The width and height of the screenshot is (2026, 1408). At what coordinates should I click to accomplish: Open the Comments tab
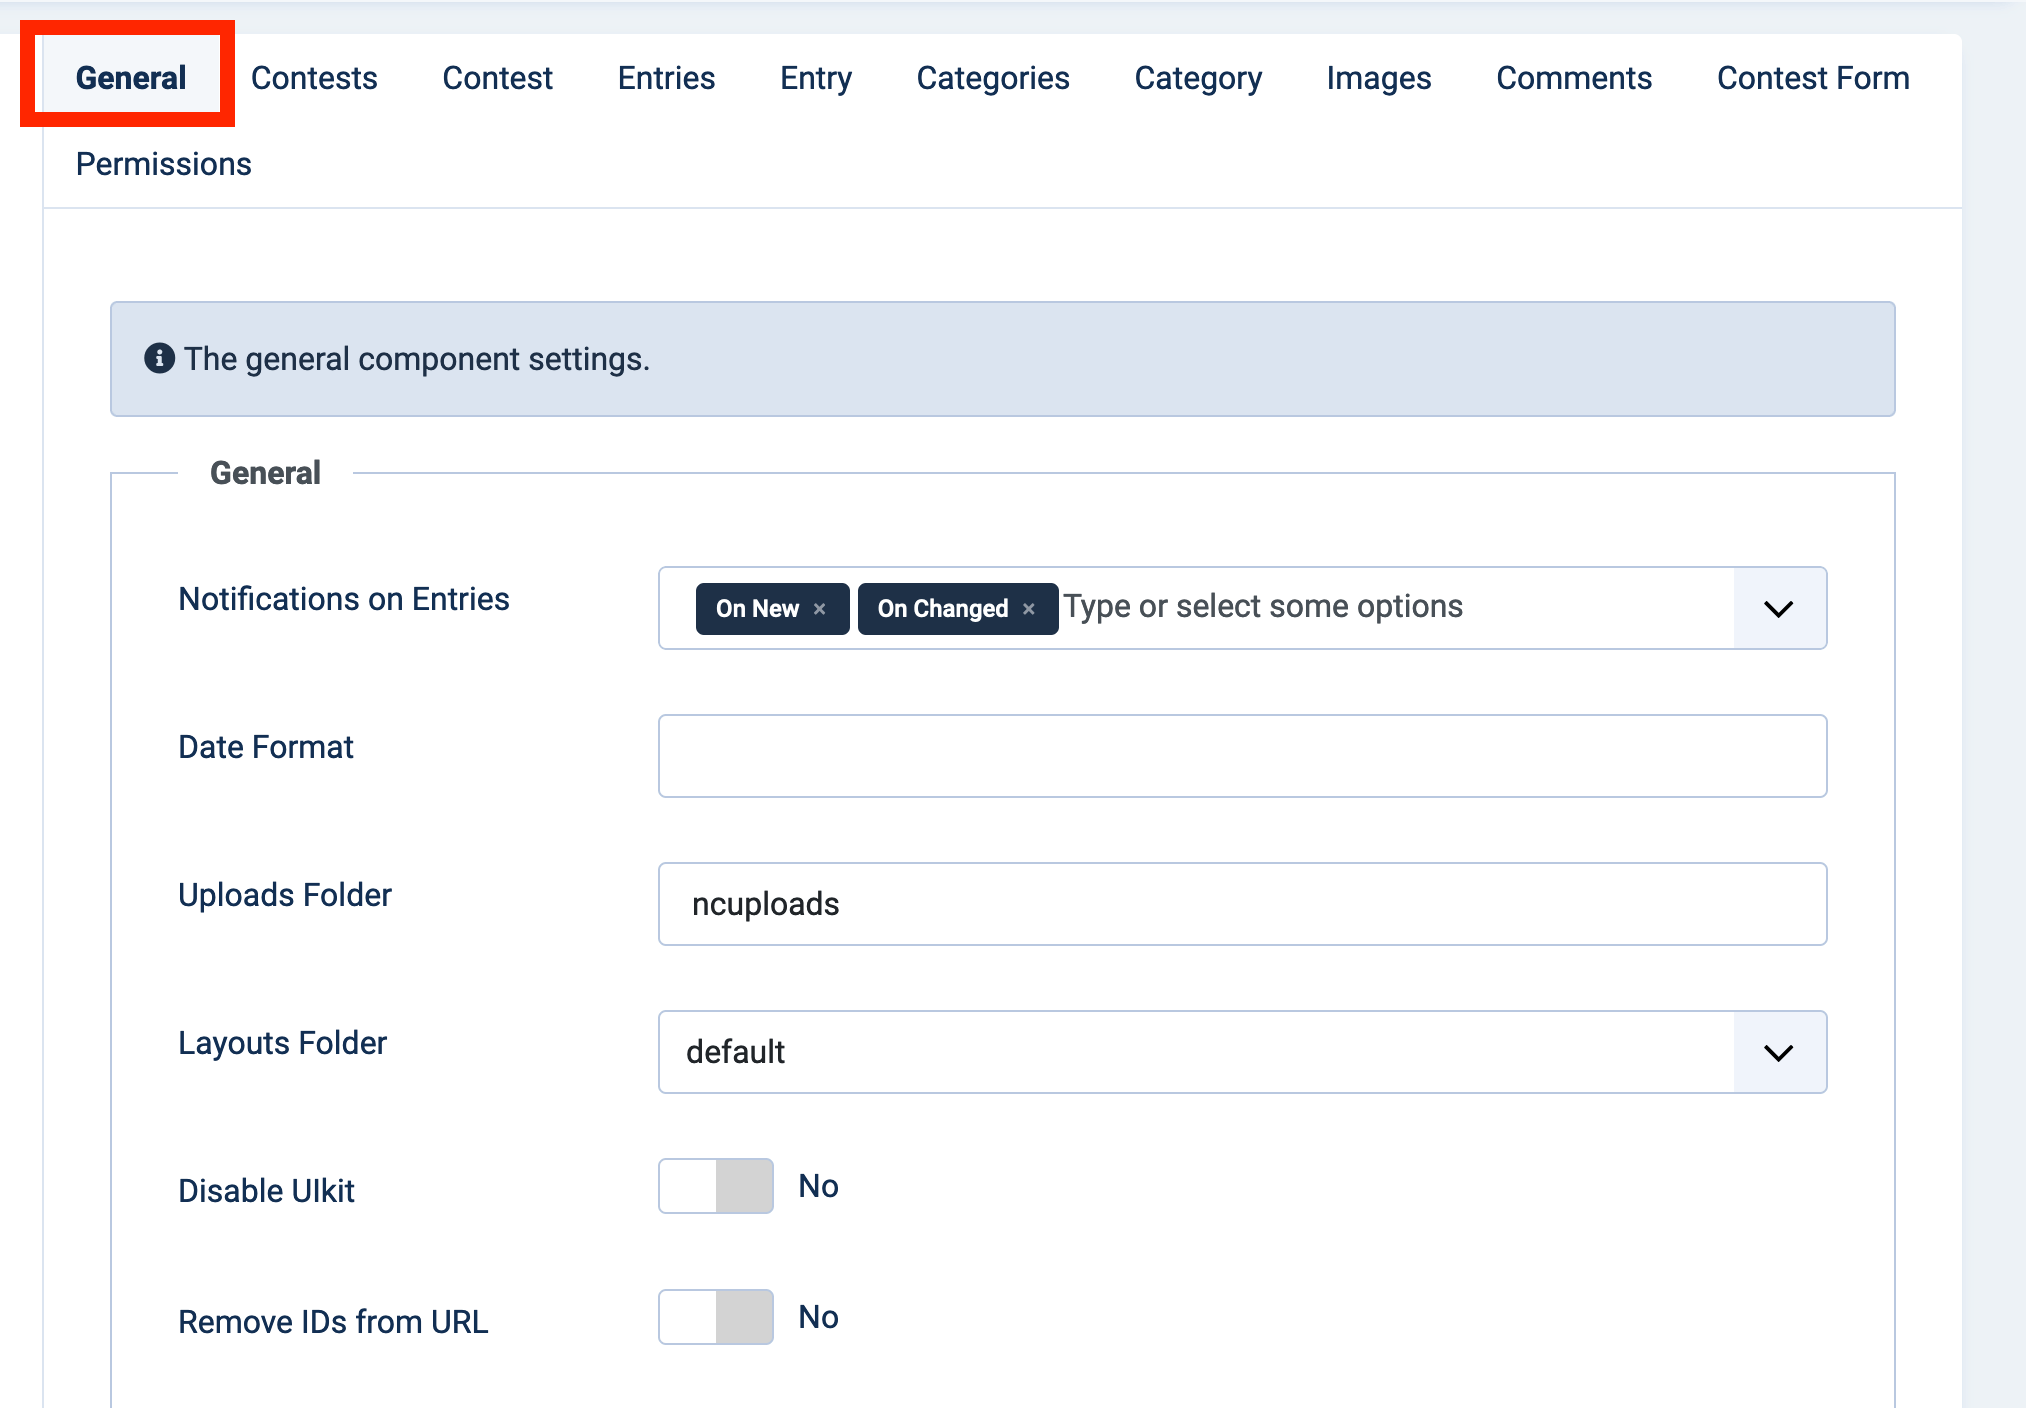1573,78
